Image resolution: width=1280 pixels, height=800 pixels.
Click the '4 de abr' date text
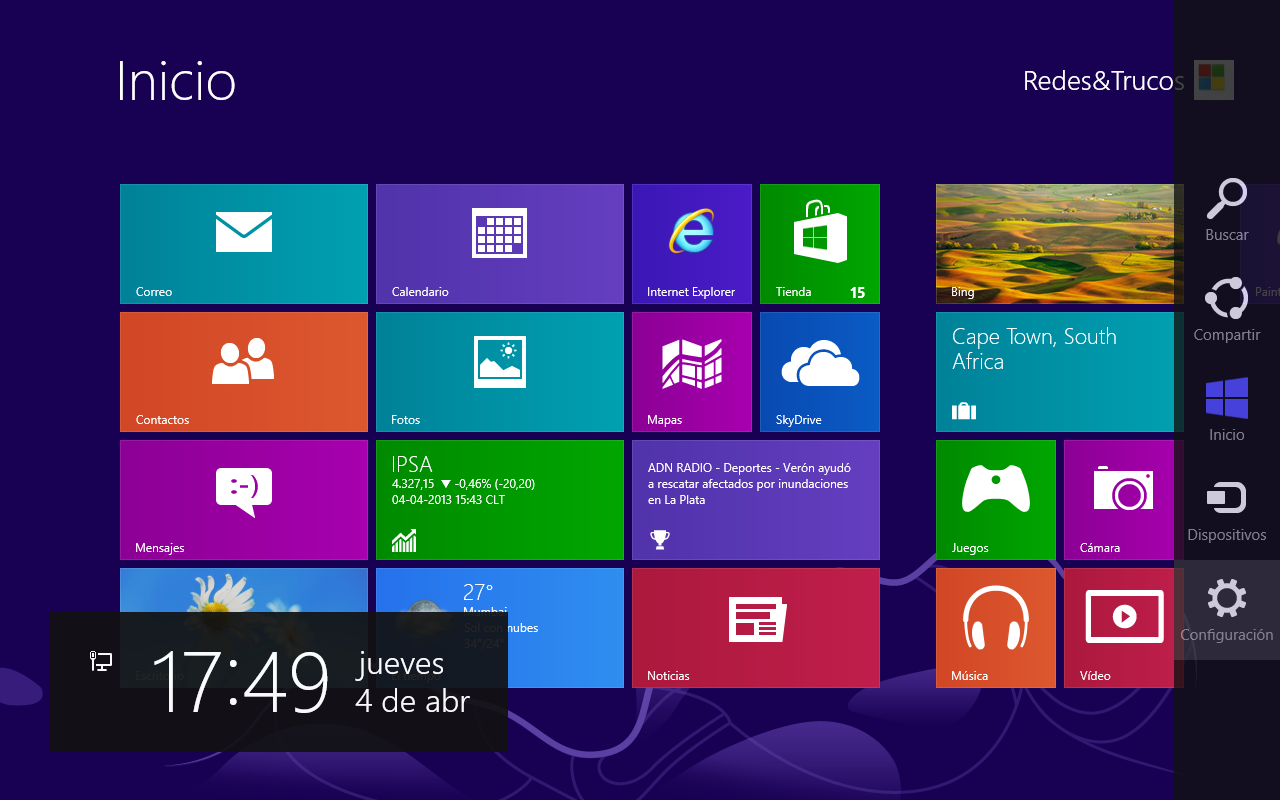click(x=412, y=701)
